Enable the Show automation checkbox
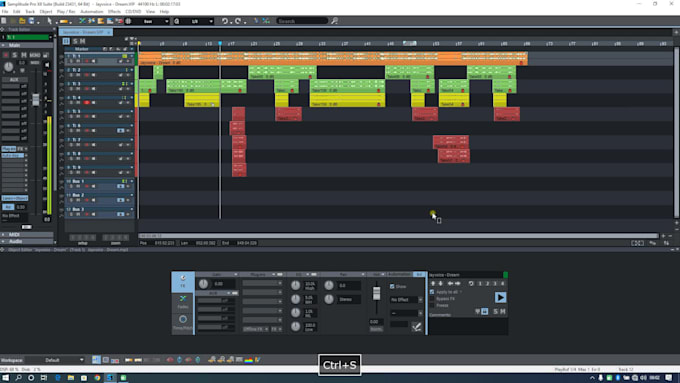Viewport: 680px width, 383px height. coord(392,286)
